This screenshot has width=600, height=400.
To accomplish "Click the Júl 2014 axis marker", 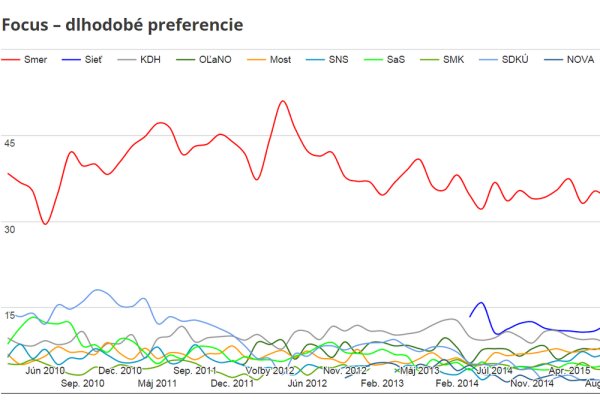I will coord(494,370).
